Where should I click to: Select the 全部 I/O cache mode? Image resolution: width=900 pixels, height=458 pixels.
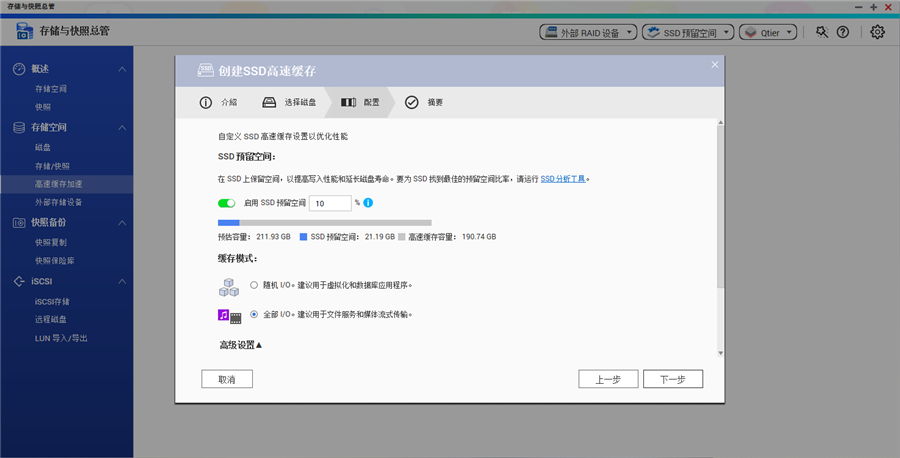tap(254, 314)
